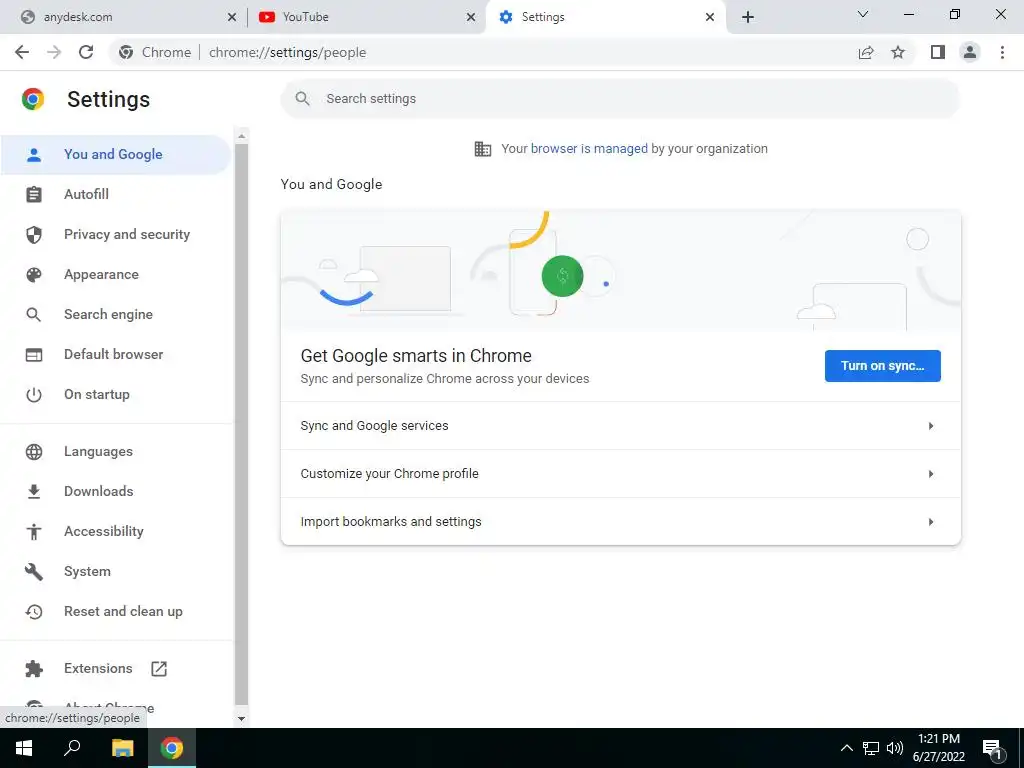Close the anydesk.com tab

click(x=232, y=17)
